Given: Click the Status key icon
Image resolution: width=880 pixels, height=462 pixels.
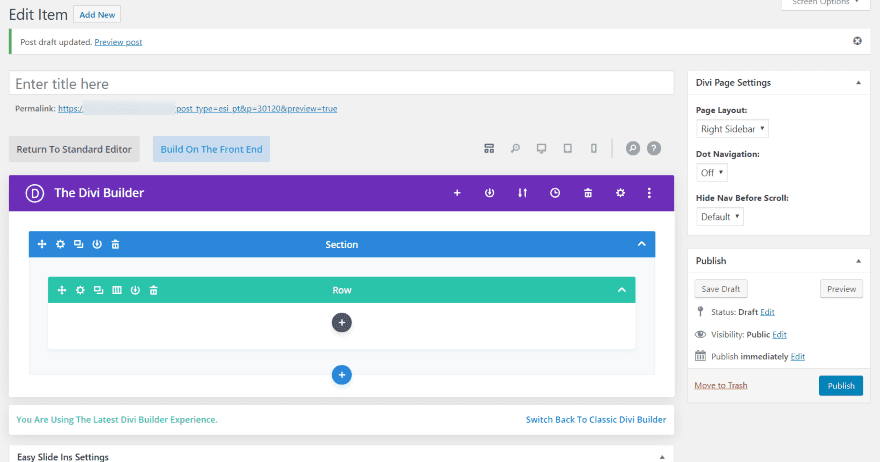Looking at the screenshot, I should 700,312.
